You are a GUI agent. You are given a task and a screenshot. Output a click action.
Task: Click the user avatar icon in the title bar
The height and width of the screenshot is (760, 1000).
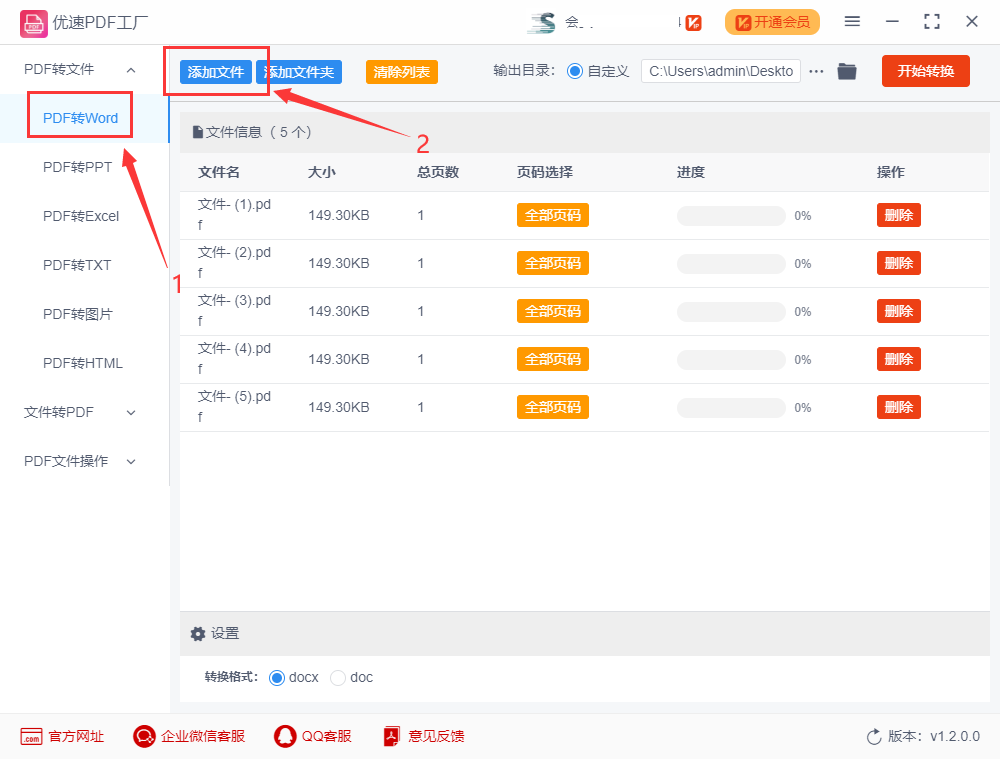[541, 22]
